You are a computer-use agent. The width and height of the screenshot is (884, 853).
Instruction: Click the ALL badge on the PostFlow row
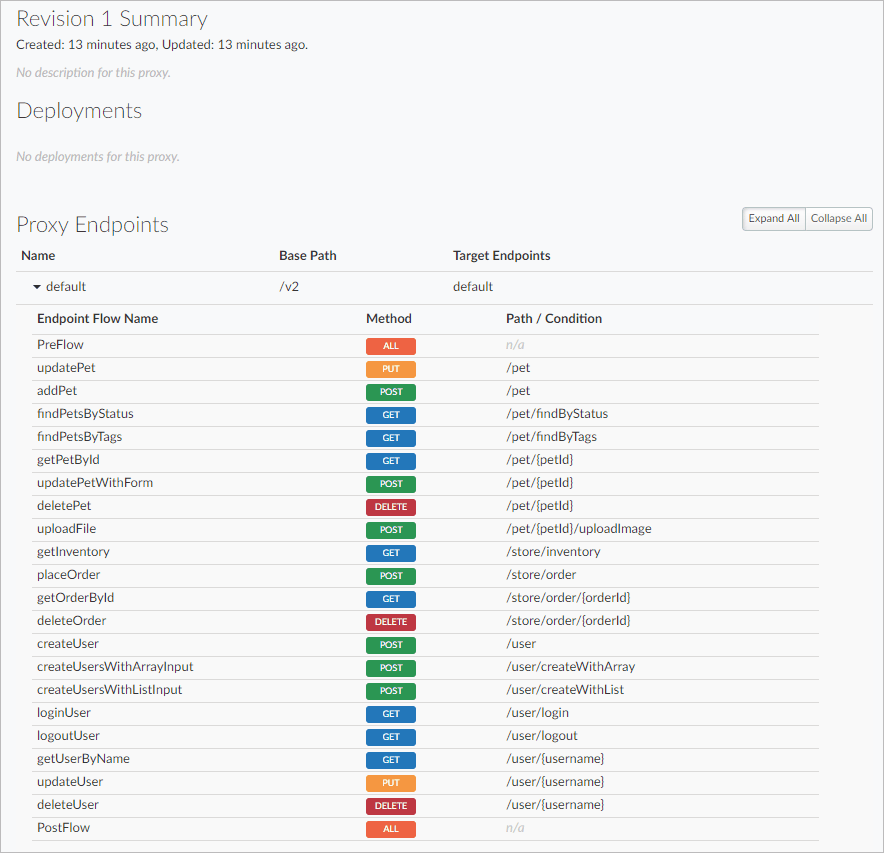click(391, 828)
